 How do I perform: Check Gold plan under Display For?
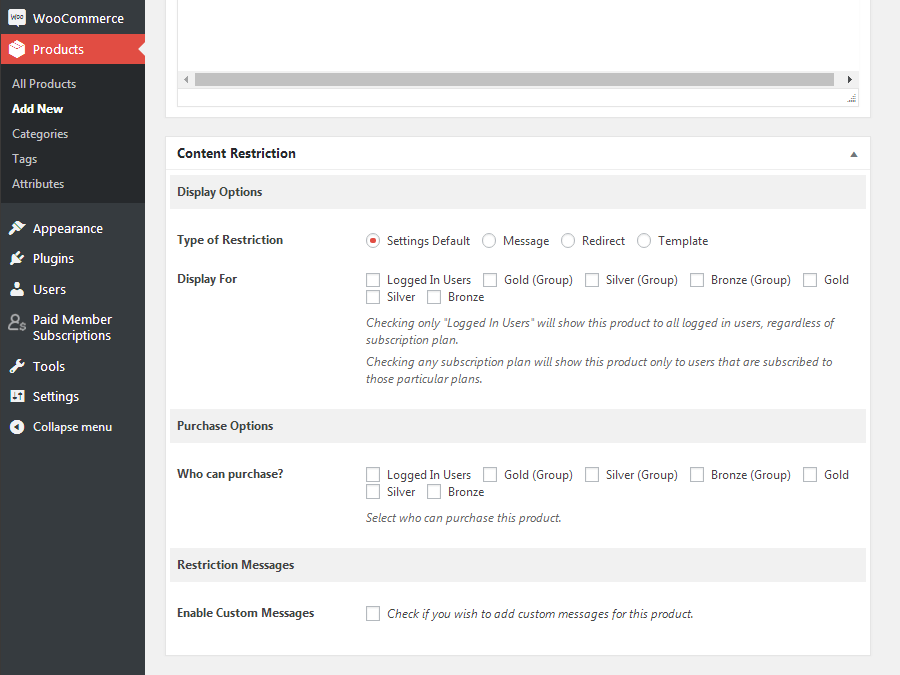tap(810, 280)
